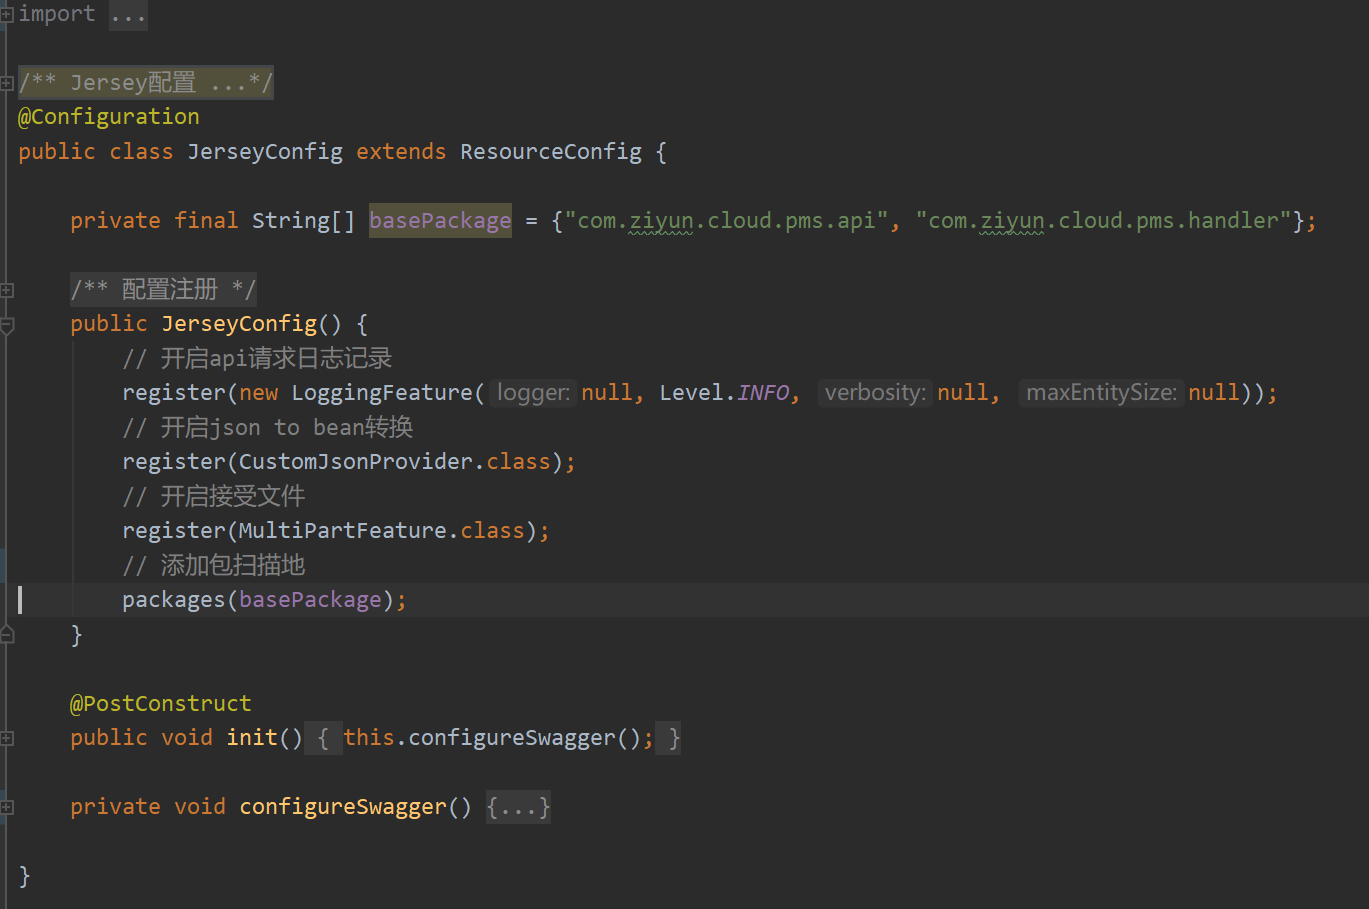Unfold the collapsed import '...' placeholder
This screenshot has width=1369, height=909.
128,15
